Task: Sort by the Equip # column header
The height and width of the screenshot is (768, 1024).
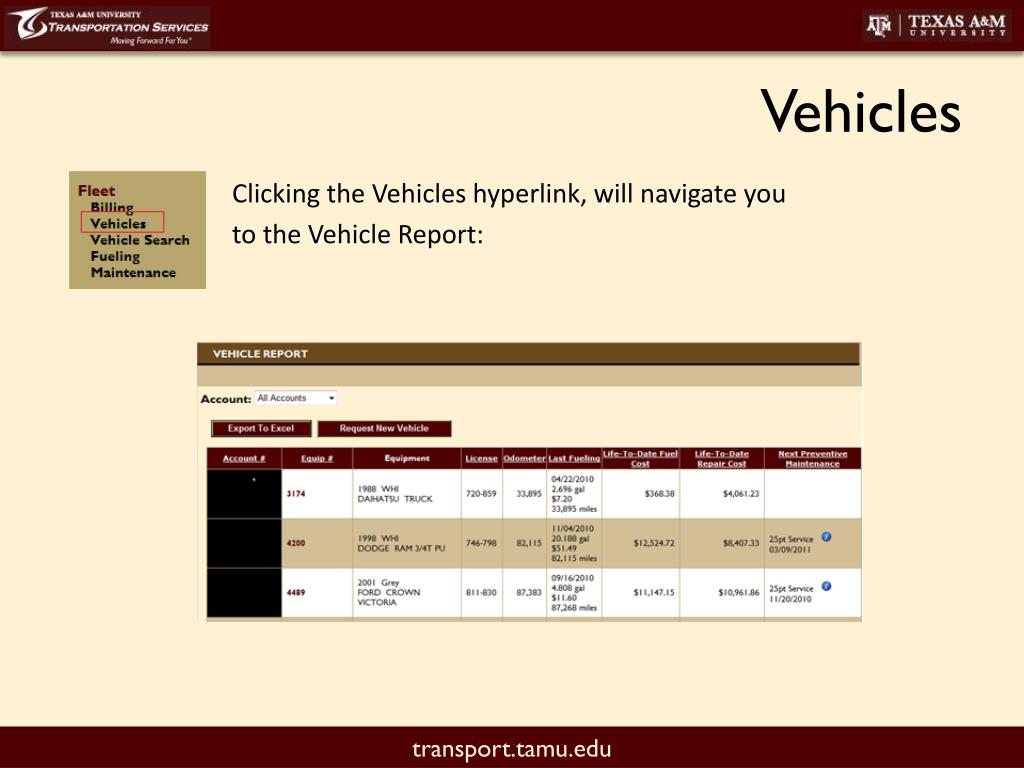Action: (x=317, y=458)
